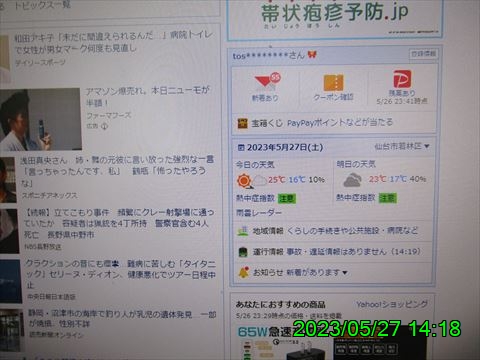
Task: Click today's sunny weather icon
Action: [244, 180]
